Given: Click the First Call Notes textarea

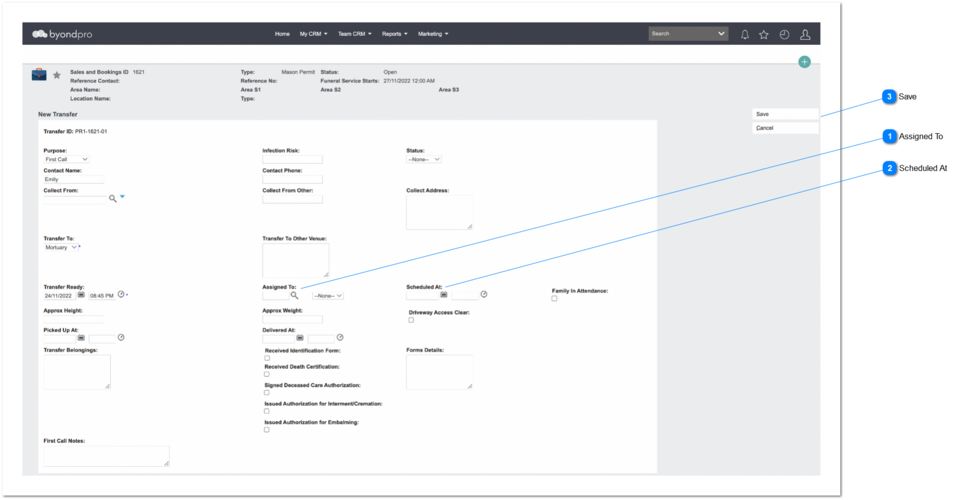Looking at the screenshot, I should pyautogui.click(x=107, y=456).
